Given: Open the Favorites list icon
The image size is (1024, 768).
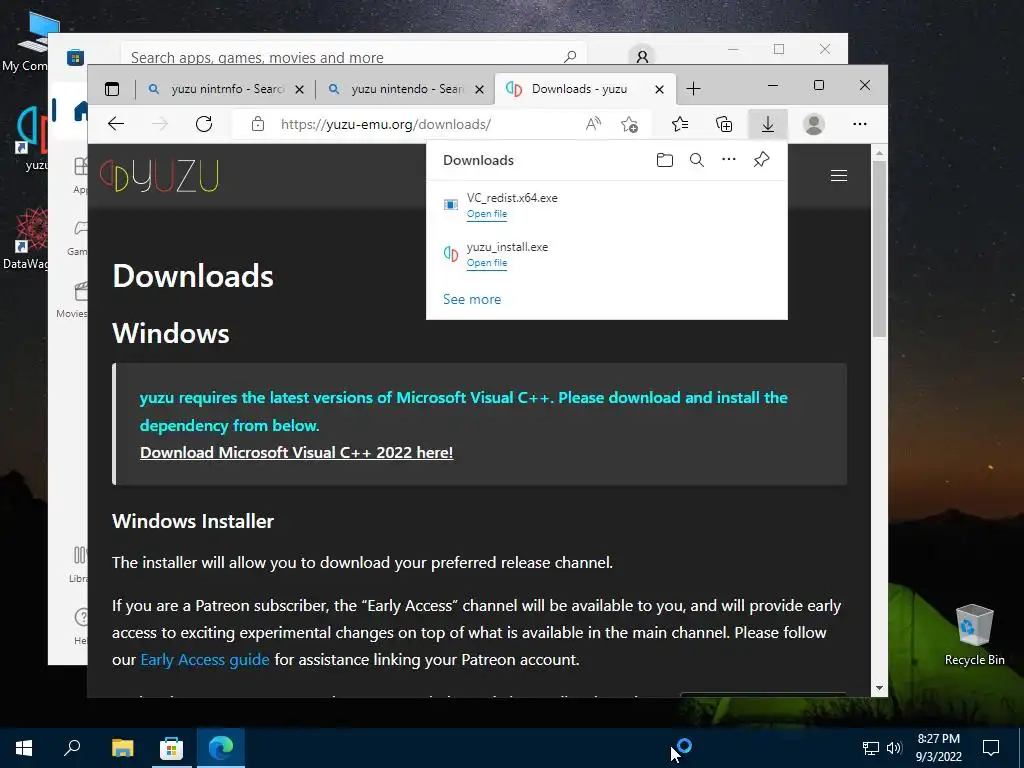Looking at the screenshot, I should [x=680, y=124].
